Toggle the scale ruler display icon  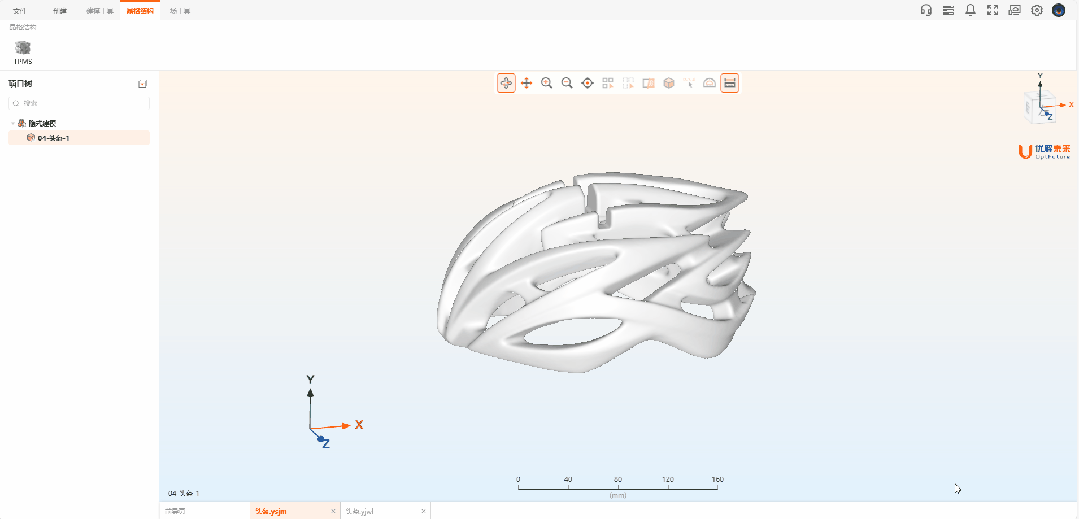729,83
